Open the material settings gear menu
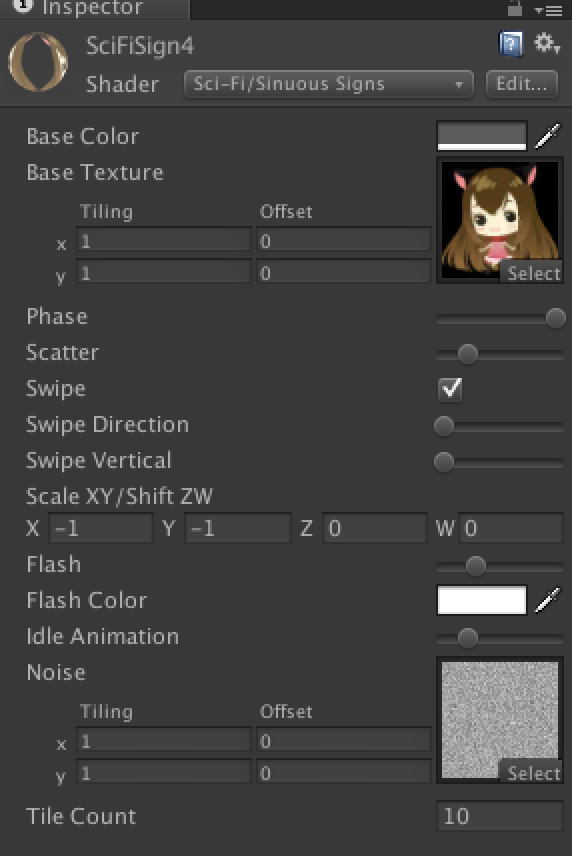Screen dimensions: 572x856 pyautogui.click(x=546, y=43)
